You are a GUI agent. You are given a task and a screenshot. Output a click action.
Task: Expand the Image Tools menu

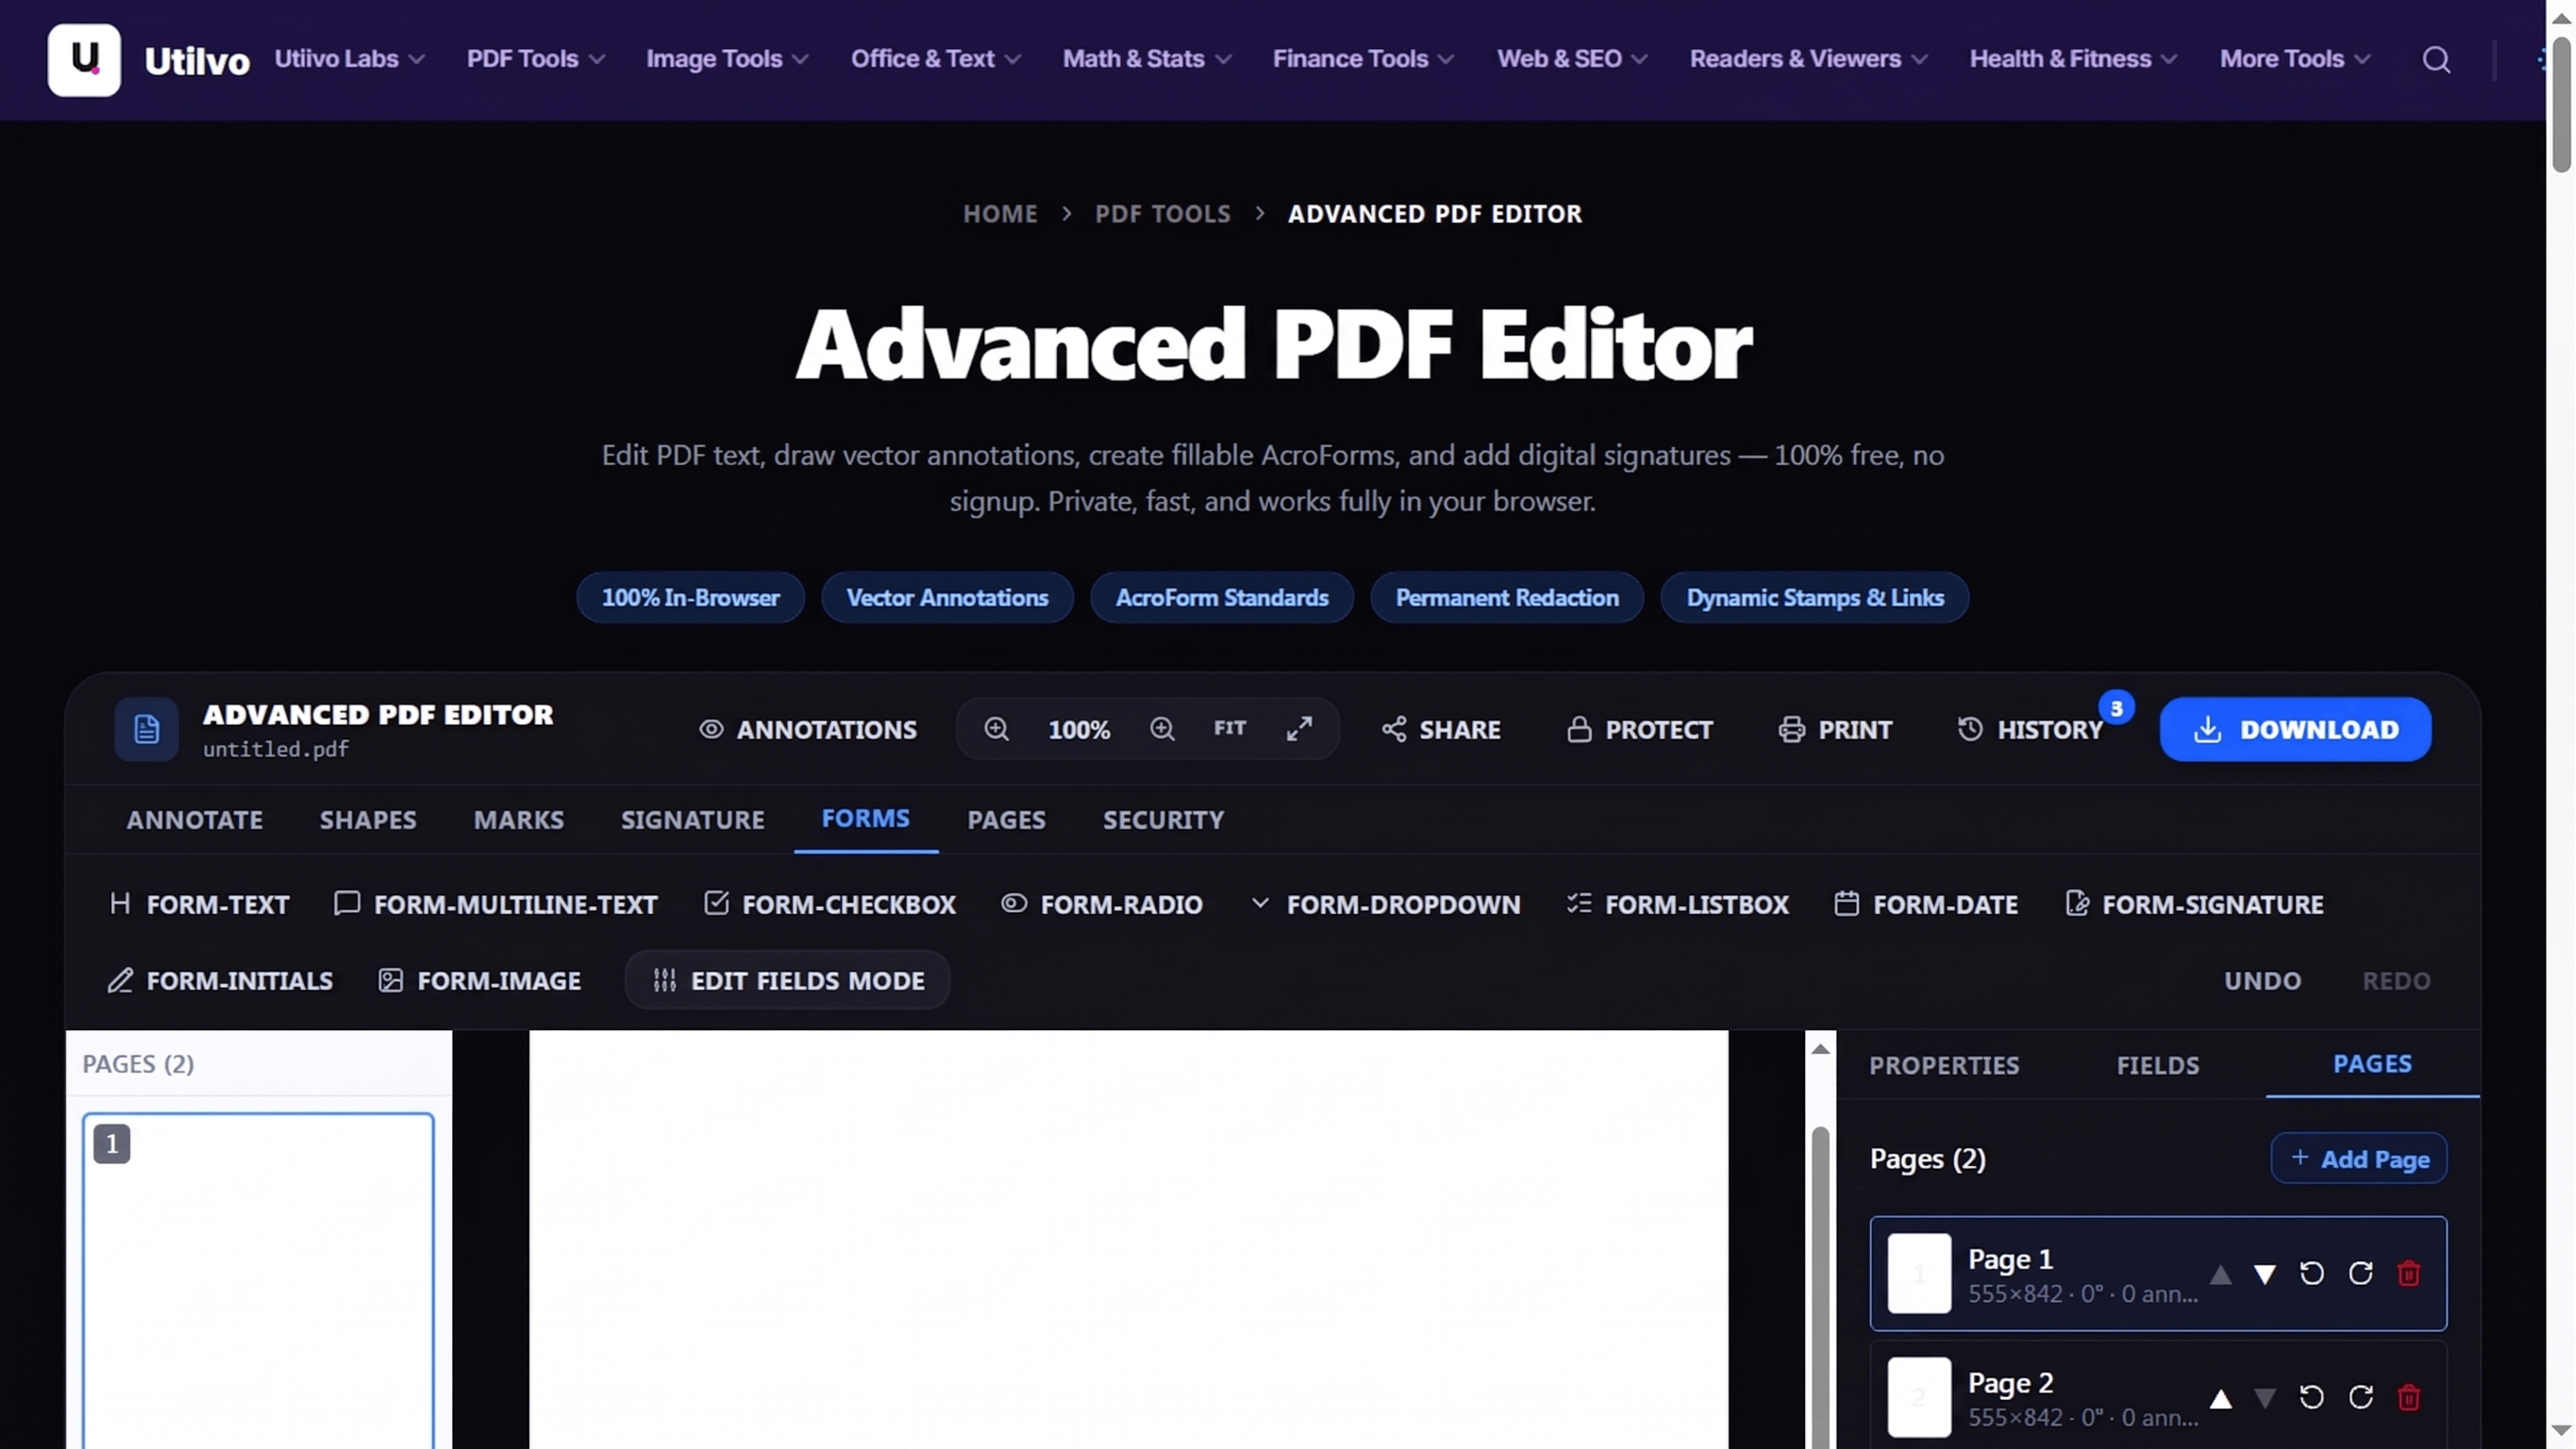727,59
